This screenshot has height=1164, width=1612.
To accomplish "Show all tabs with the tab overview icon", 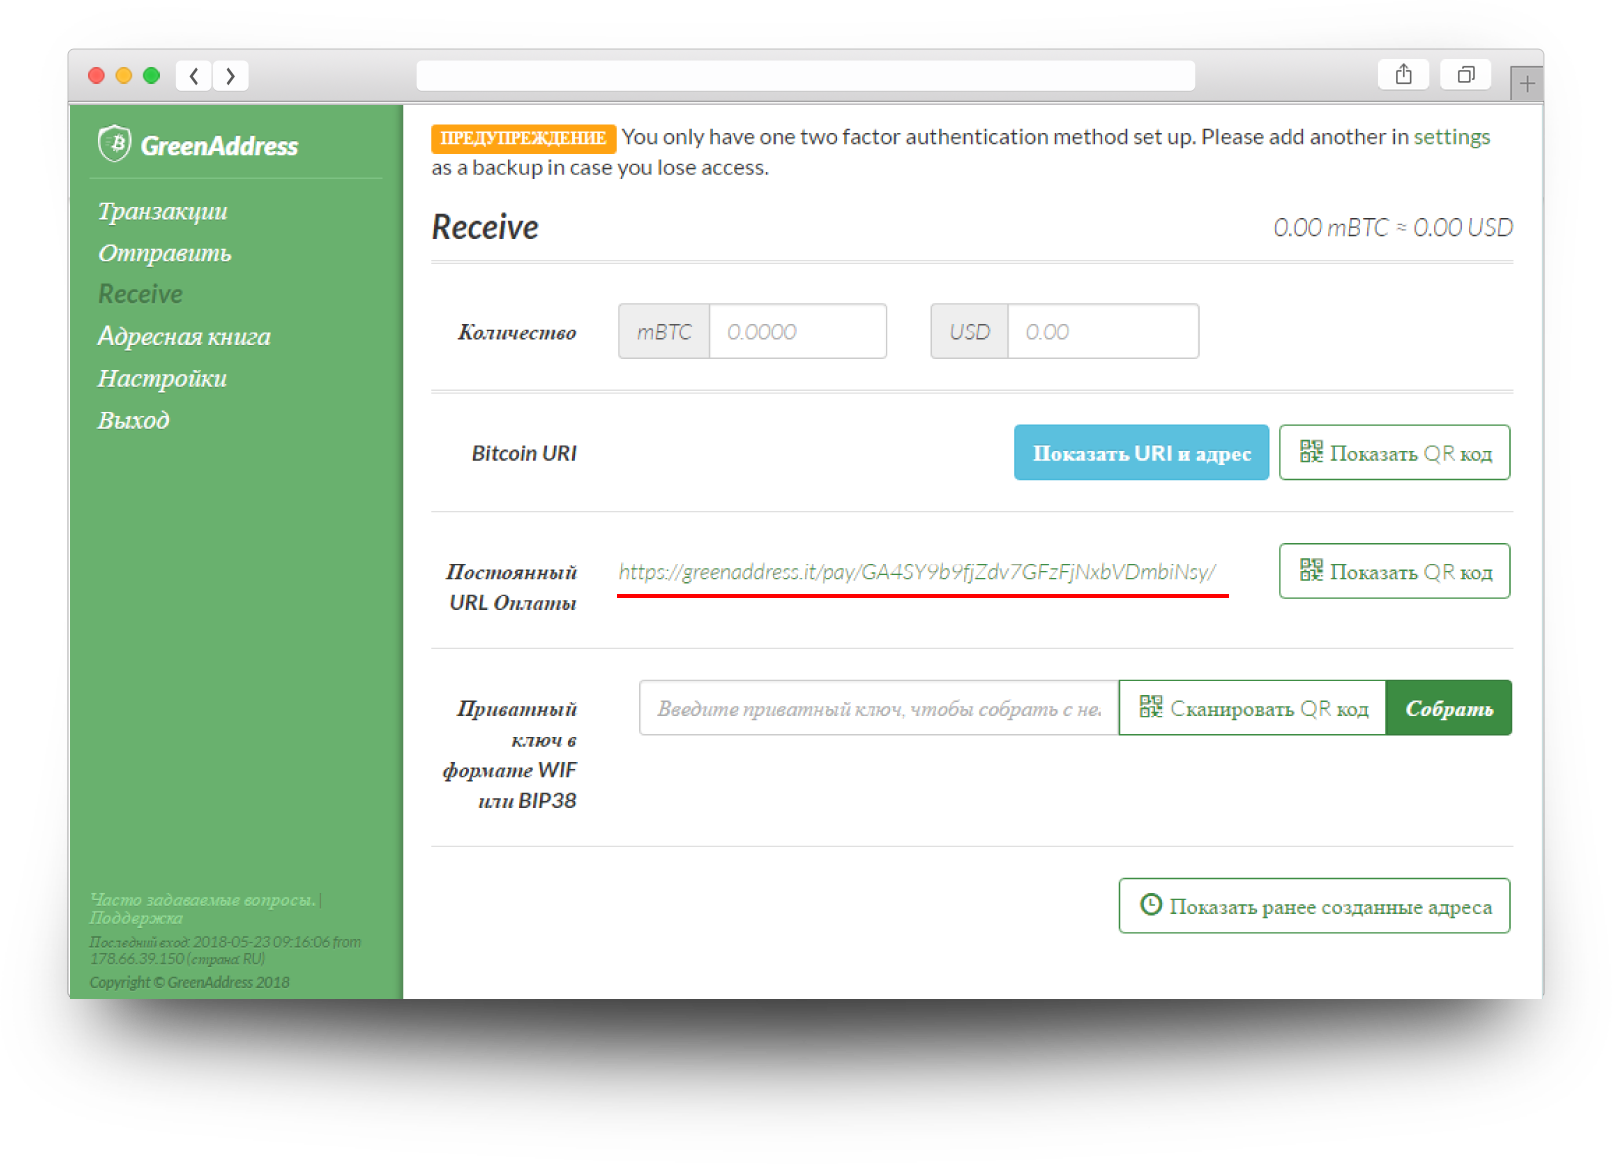I will pos(1465,74).
